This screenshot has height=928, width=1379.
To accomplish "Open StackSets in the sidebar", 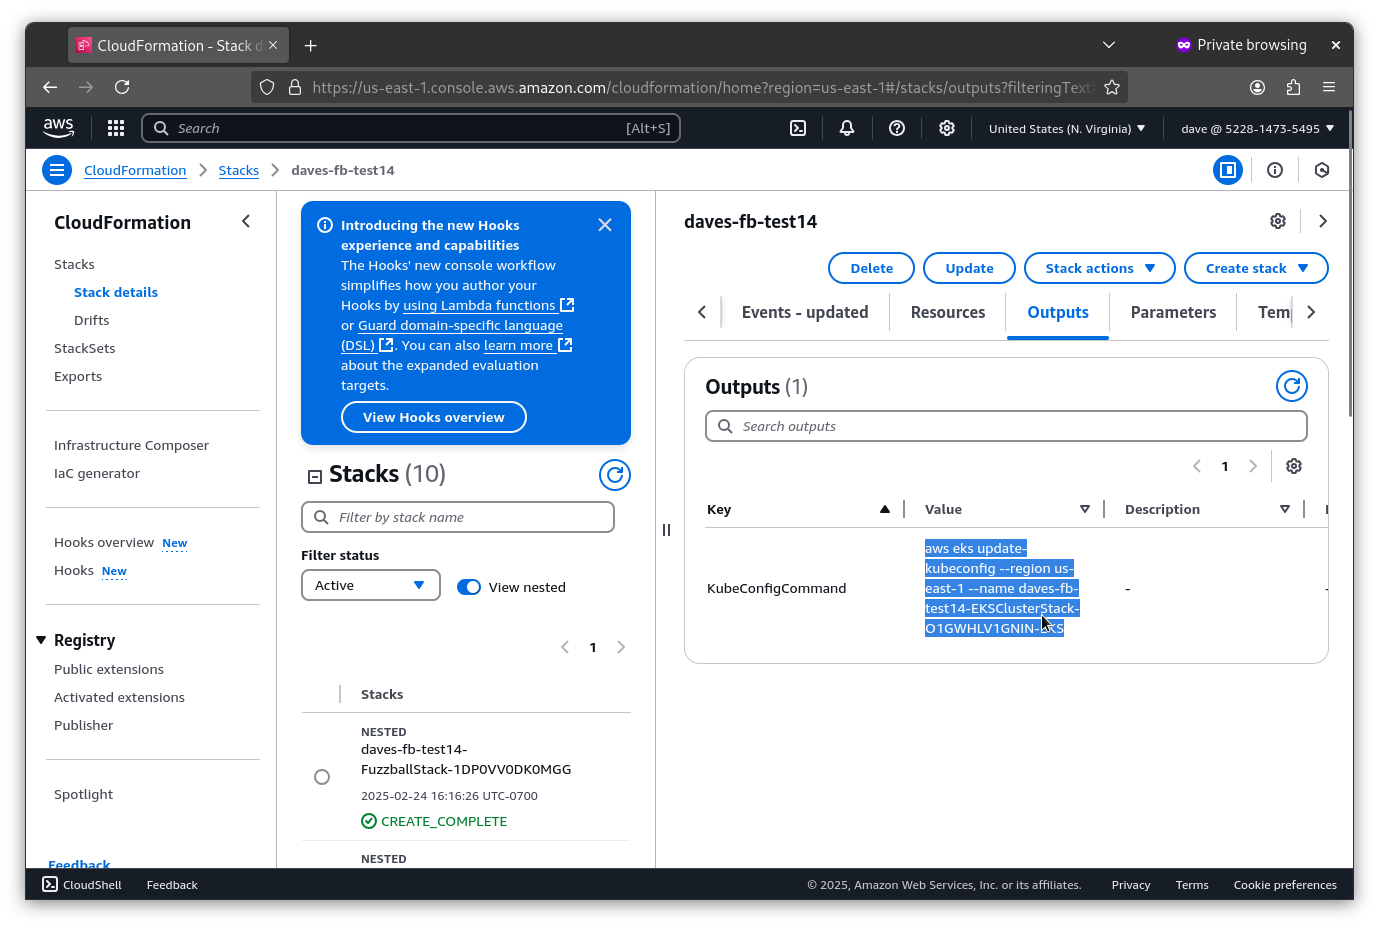I will 85,348.
